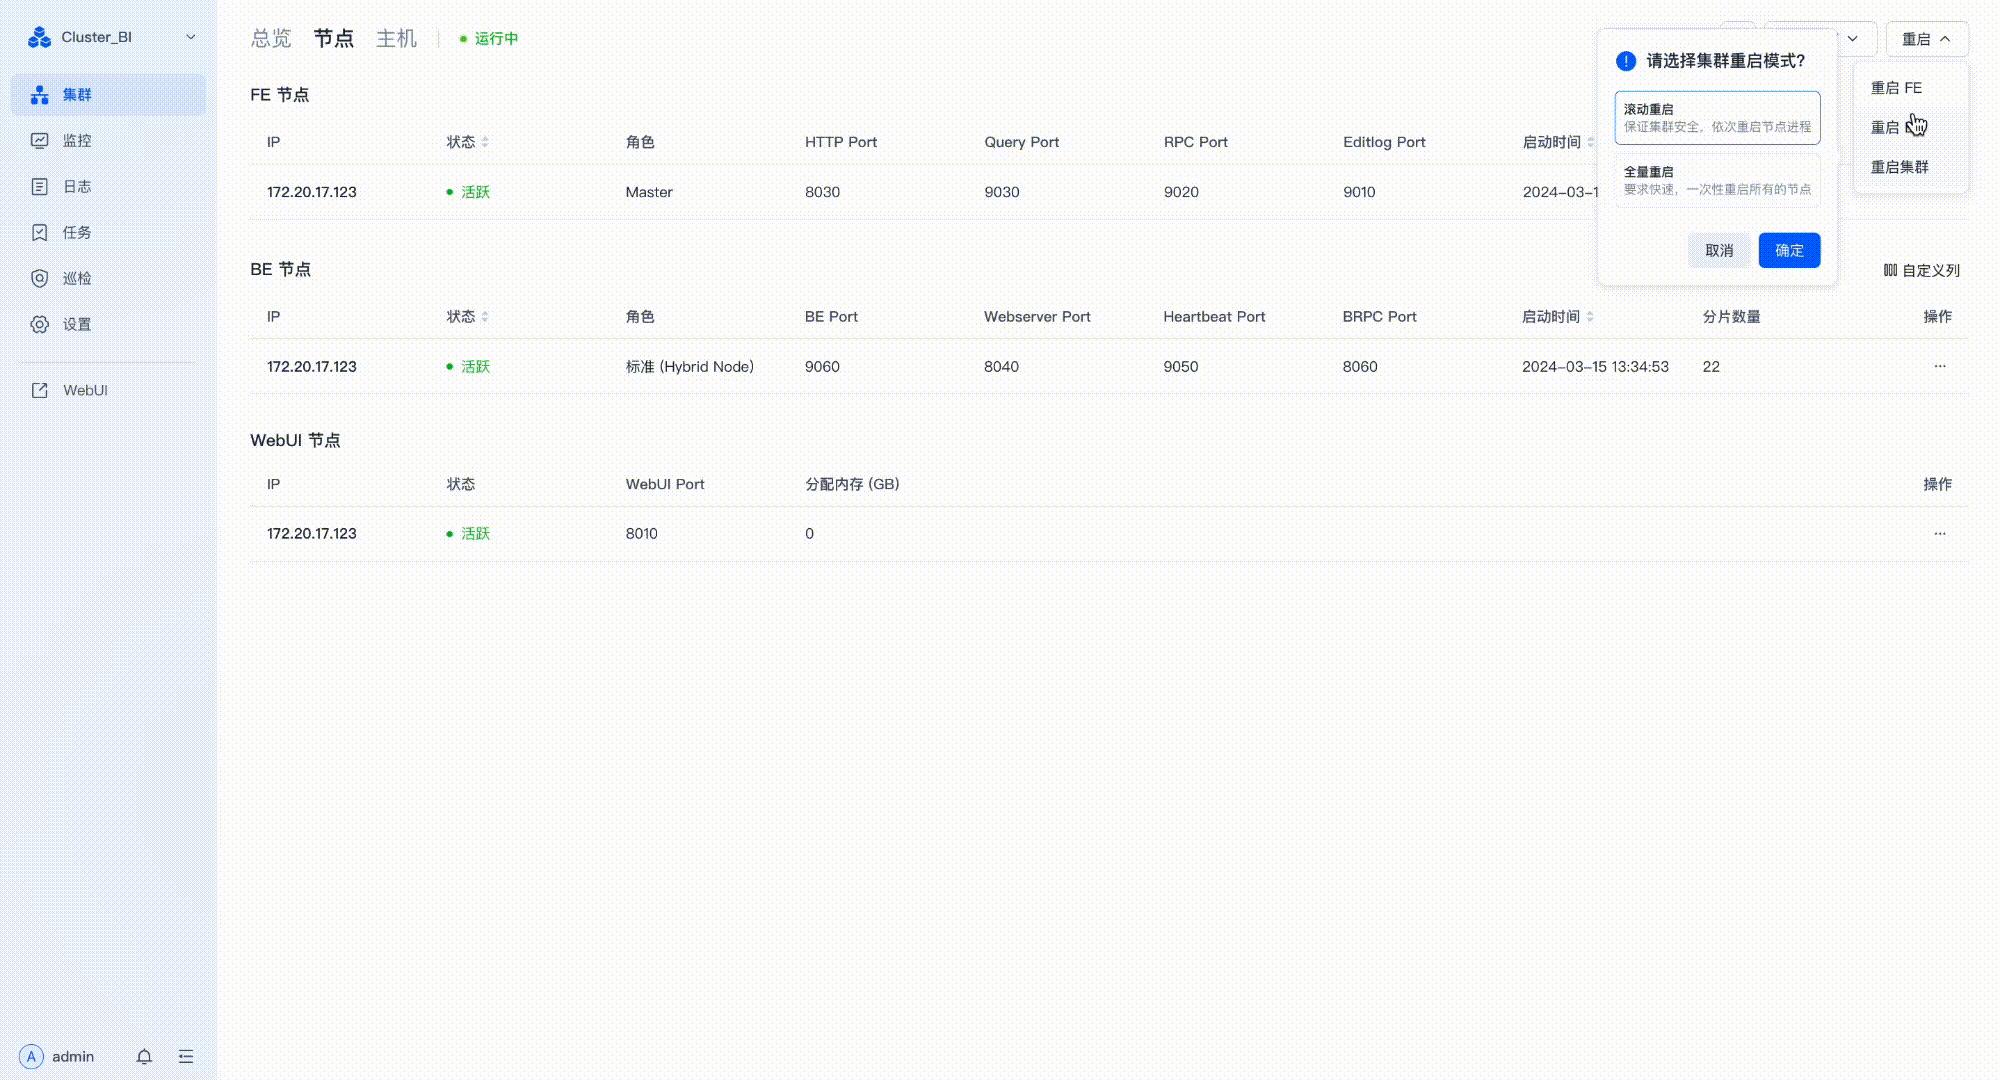Open the 集群 sidebar section

[x=108, y=95]
